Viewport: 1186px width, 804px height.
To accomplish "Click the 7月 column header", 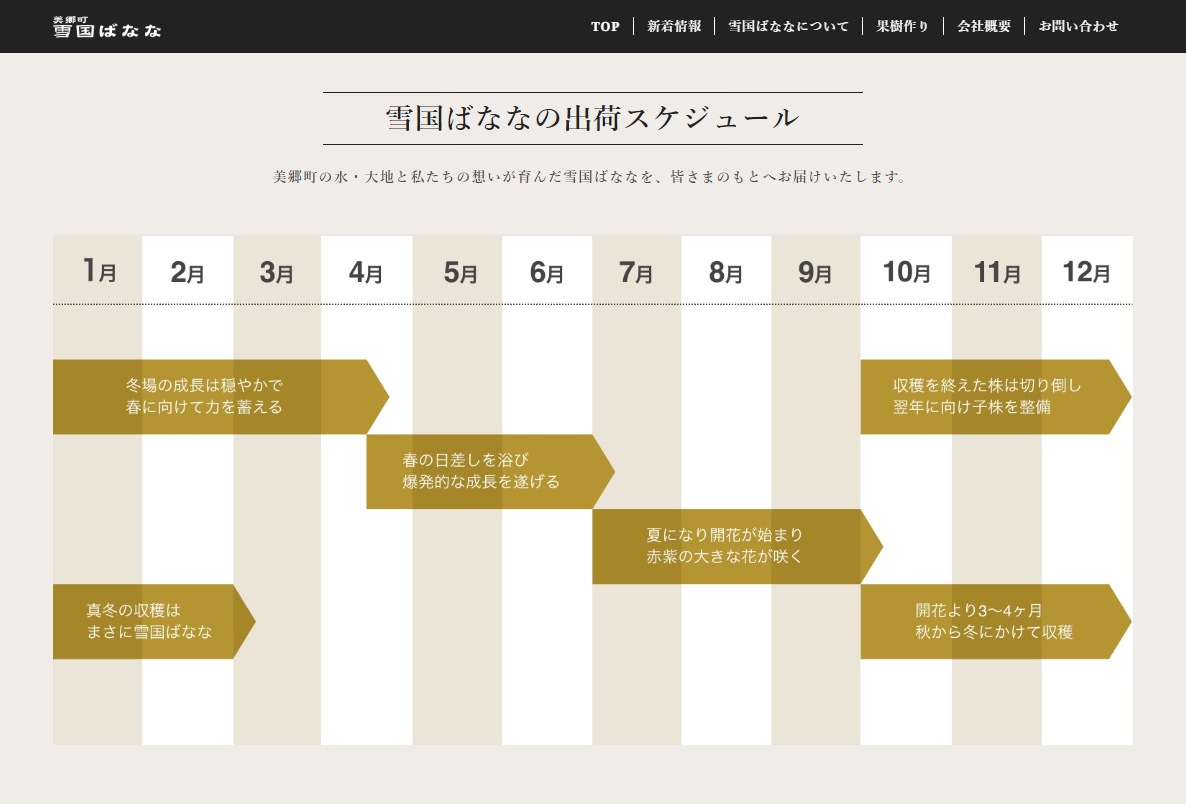I will pos(637,271).
